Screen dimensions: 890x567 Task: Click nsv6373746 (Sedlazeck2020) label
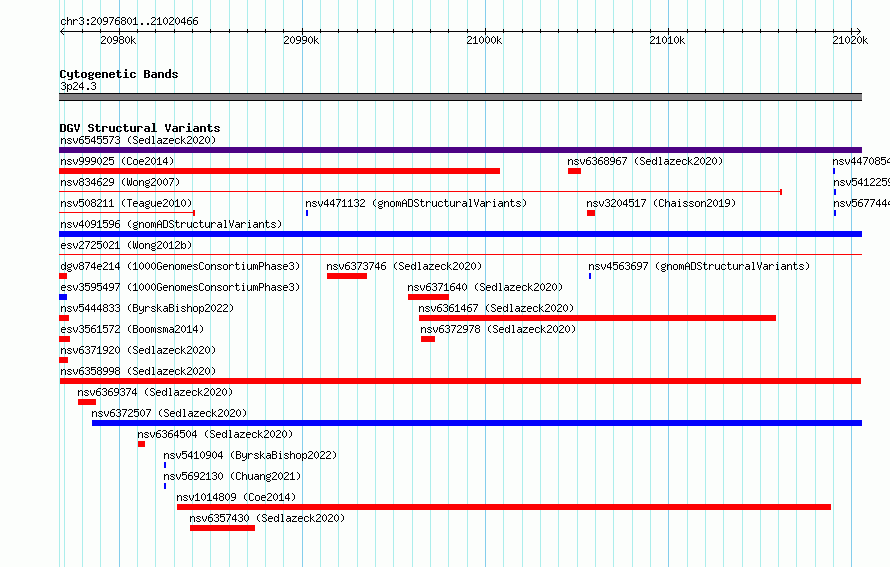(404, 266)
